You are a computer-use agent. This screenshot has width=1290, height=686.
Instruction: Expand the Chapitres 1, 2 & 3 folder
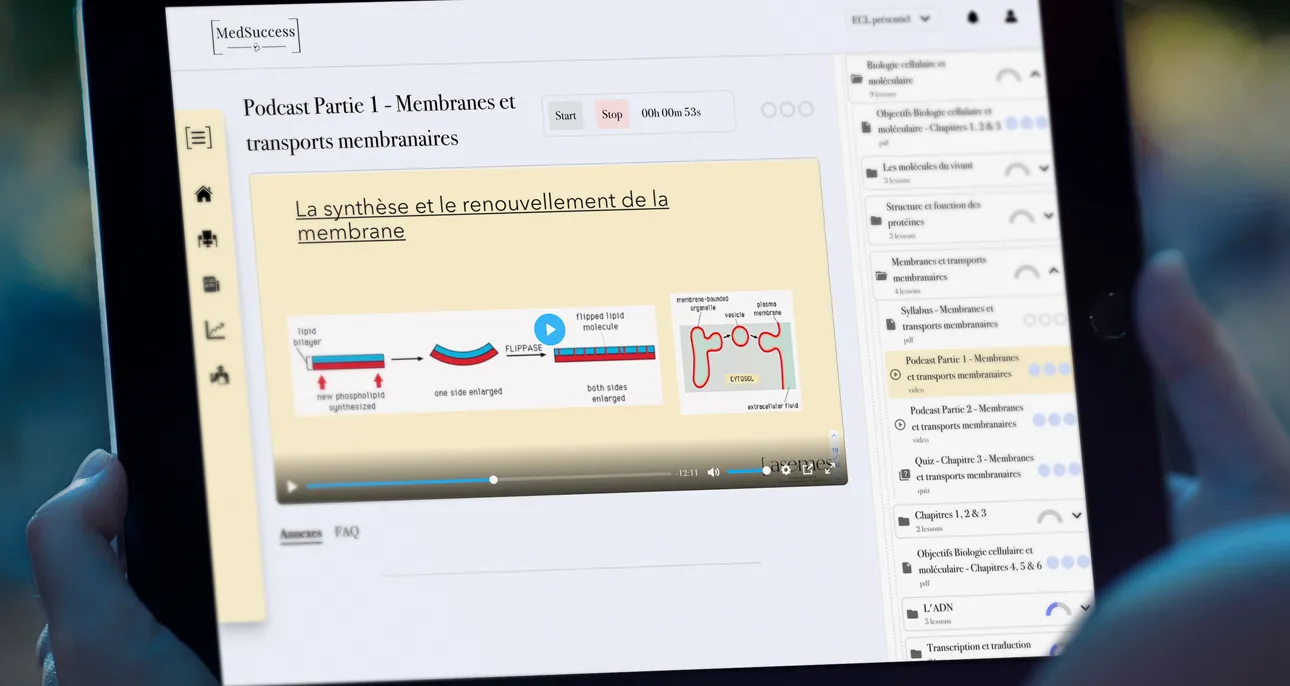click(x=1076, y=516)
